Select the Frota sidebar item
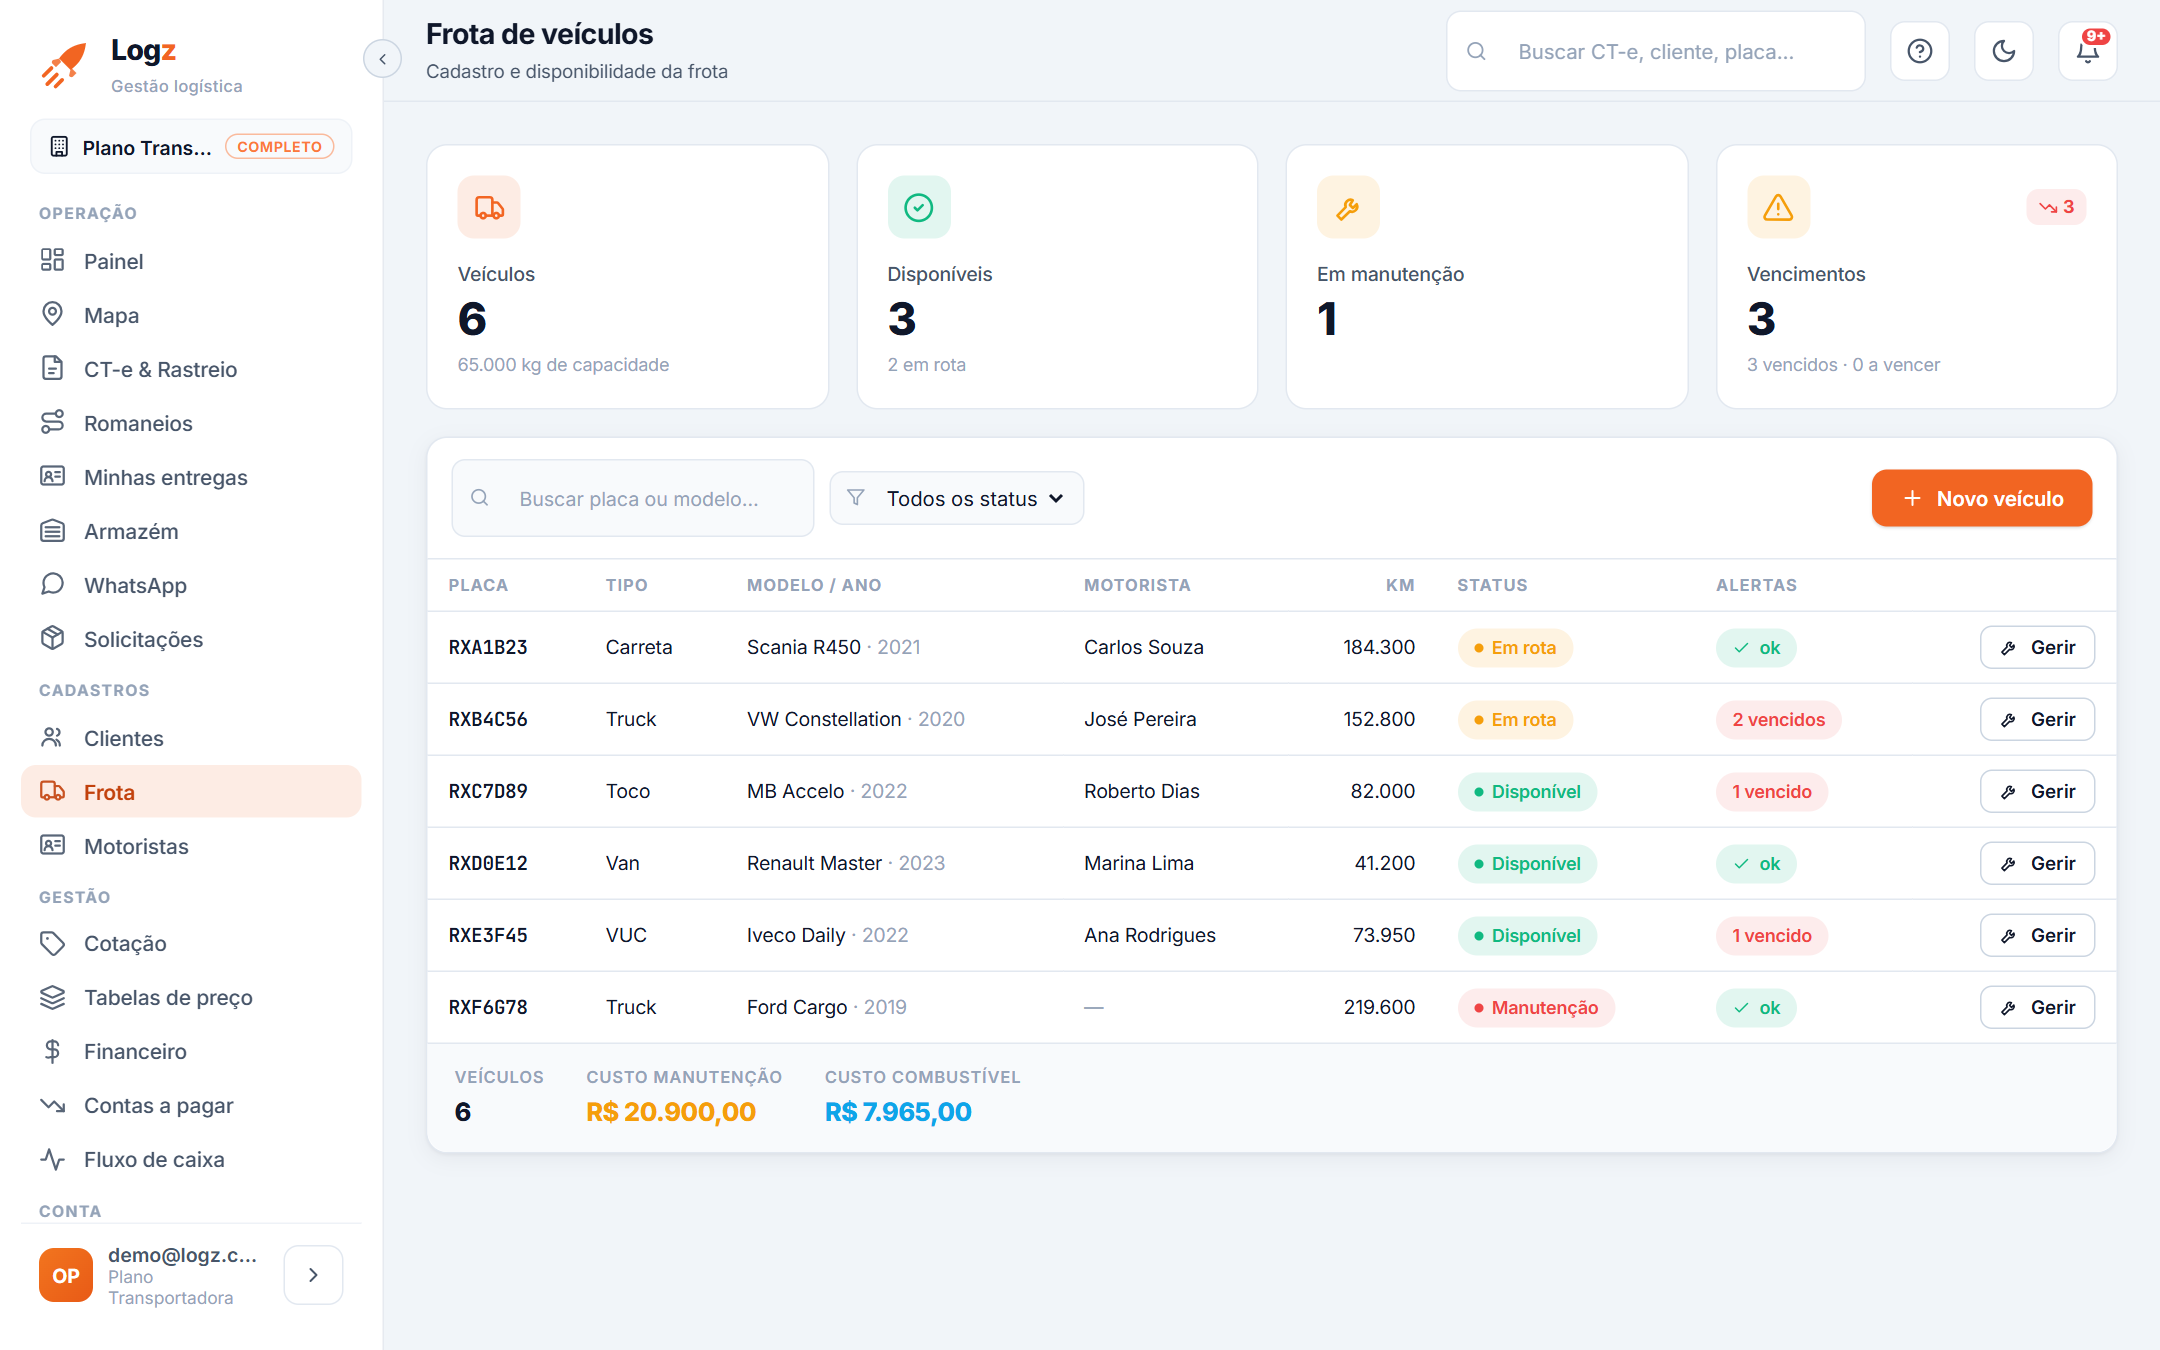The height and width of the screenshot is (1350, 2160). [x=191, y=792]
